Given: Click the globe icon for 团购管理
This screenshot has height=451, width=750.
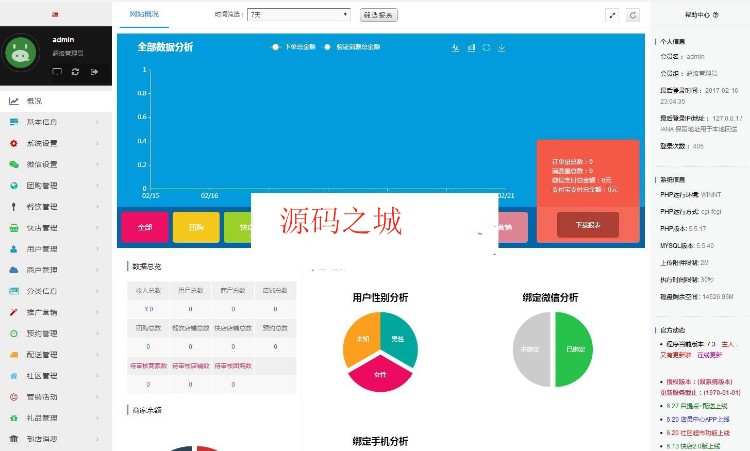Looking at the screenshot, I should click(14, 186).
